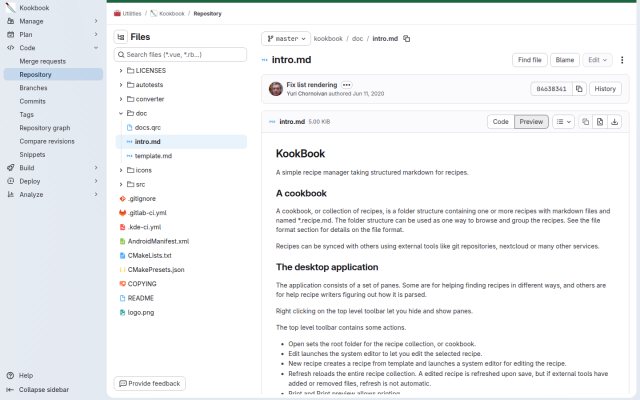Copy the commit SHA 84638341
640x400 pixels.
click(x=579, y=89)
